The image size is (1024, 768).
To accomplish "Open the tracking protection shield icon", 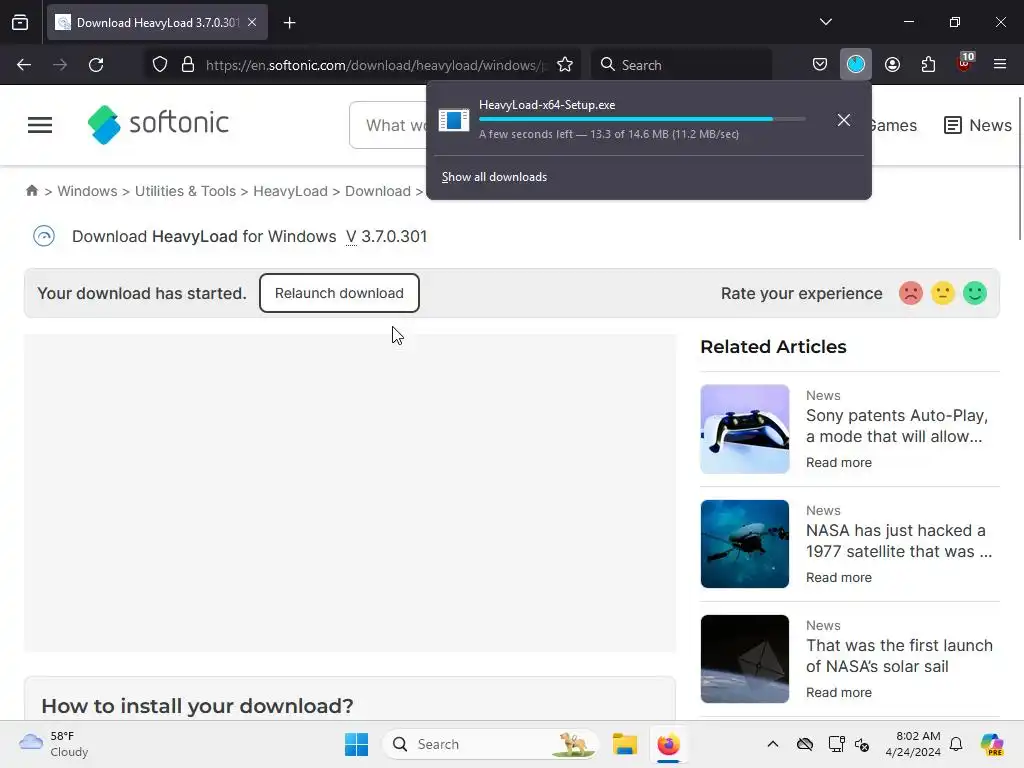I will (x=160, y=65).
